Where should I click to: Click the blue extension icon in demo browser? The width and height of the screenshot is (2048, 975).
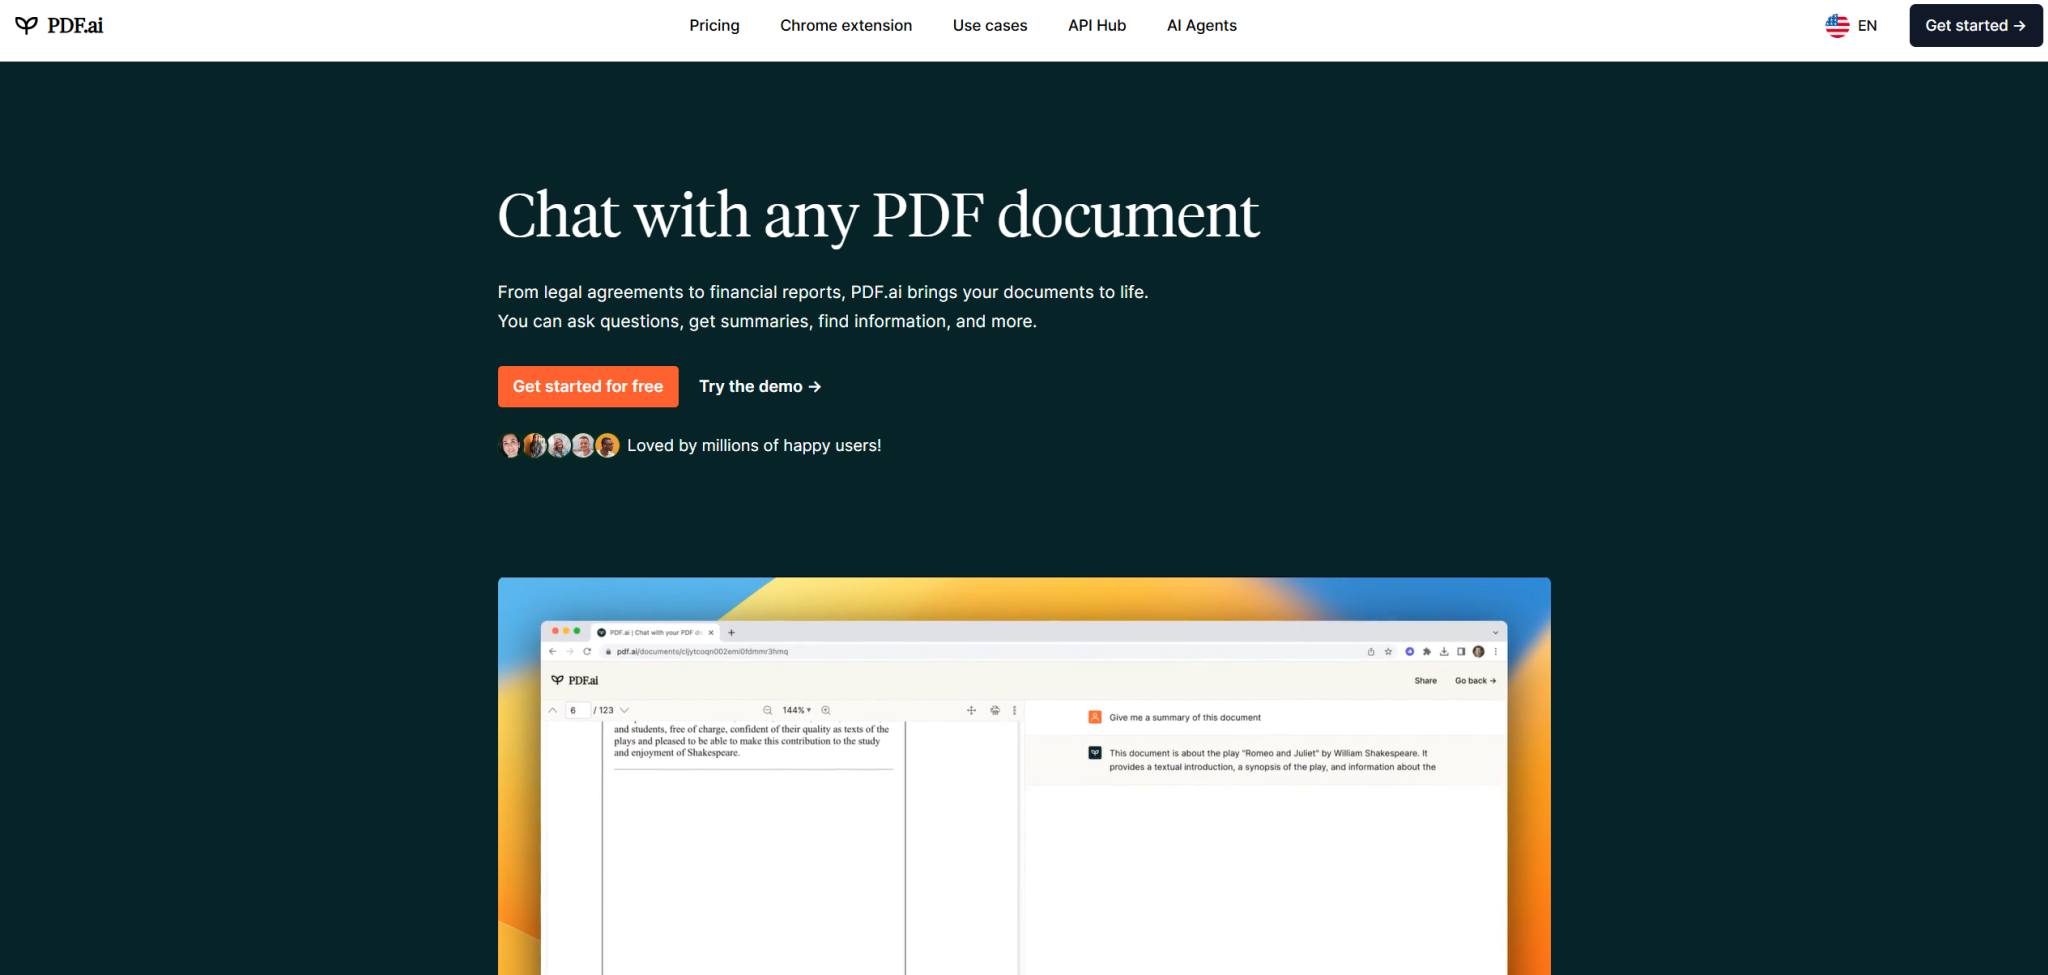click(1410, 651)
